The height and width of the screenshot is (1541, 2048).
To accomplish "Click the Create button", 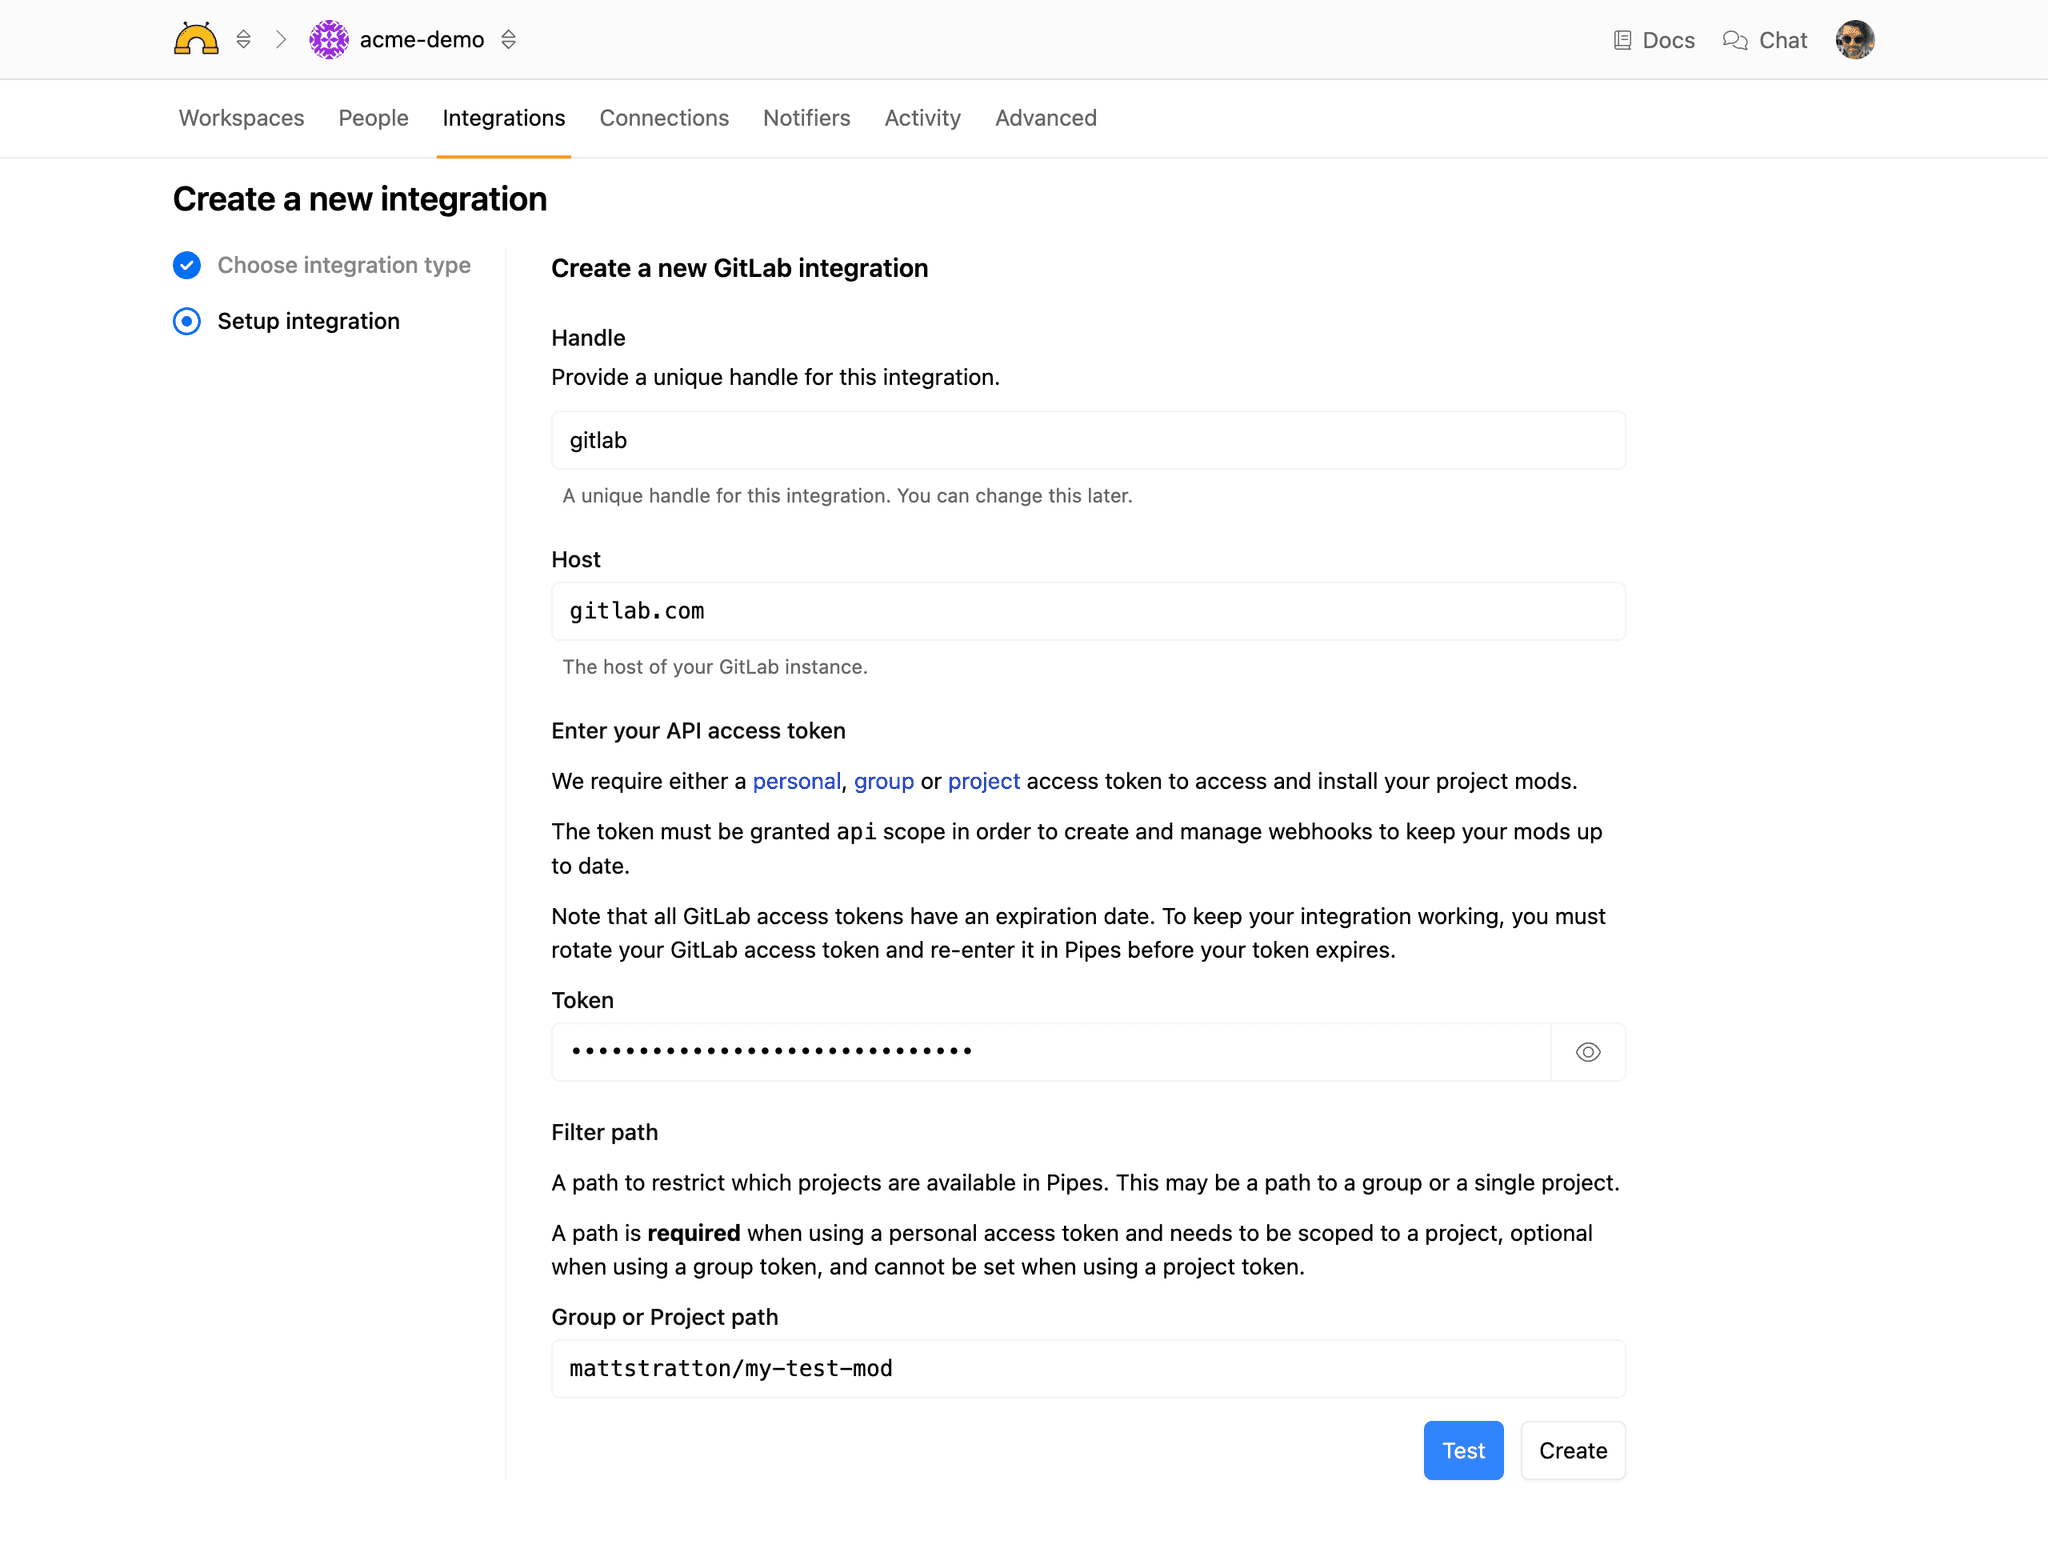I will pos(1573,1450).
